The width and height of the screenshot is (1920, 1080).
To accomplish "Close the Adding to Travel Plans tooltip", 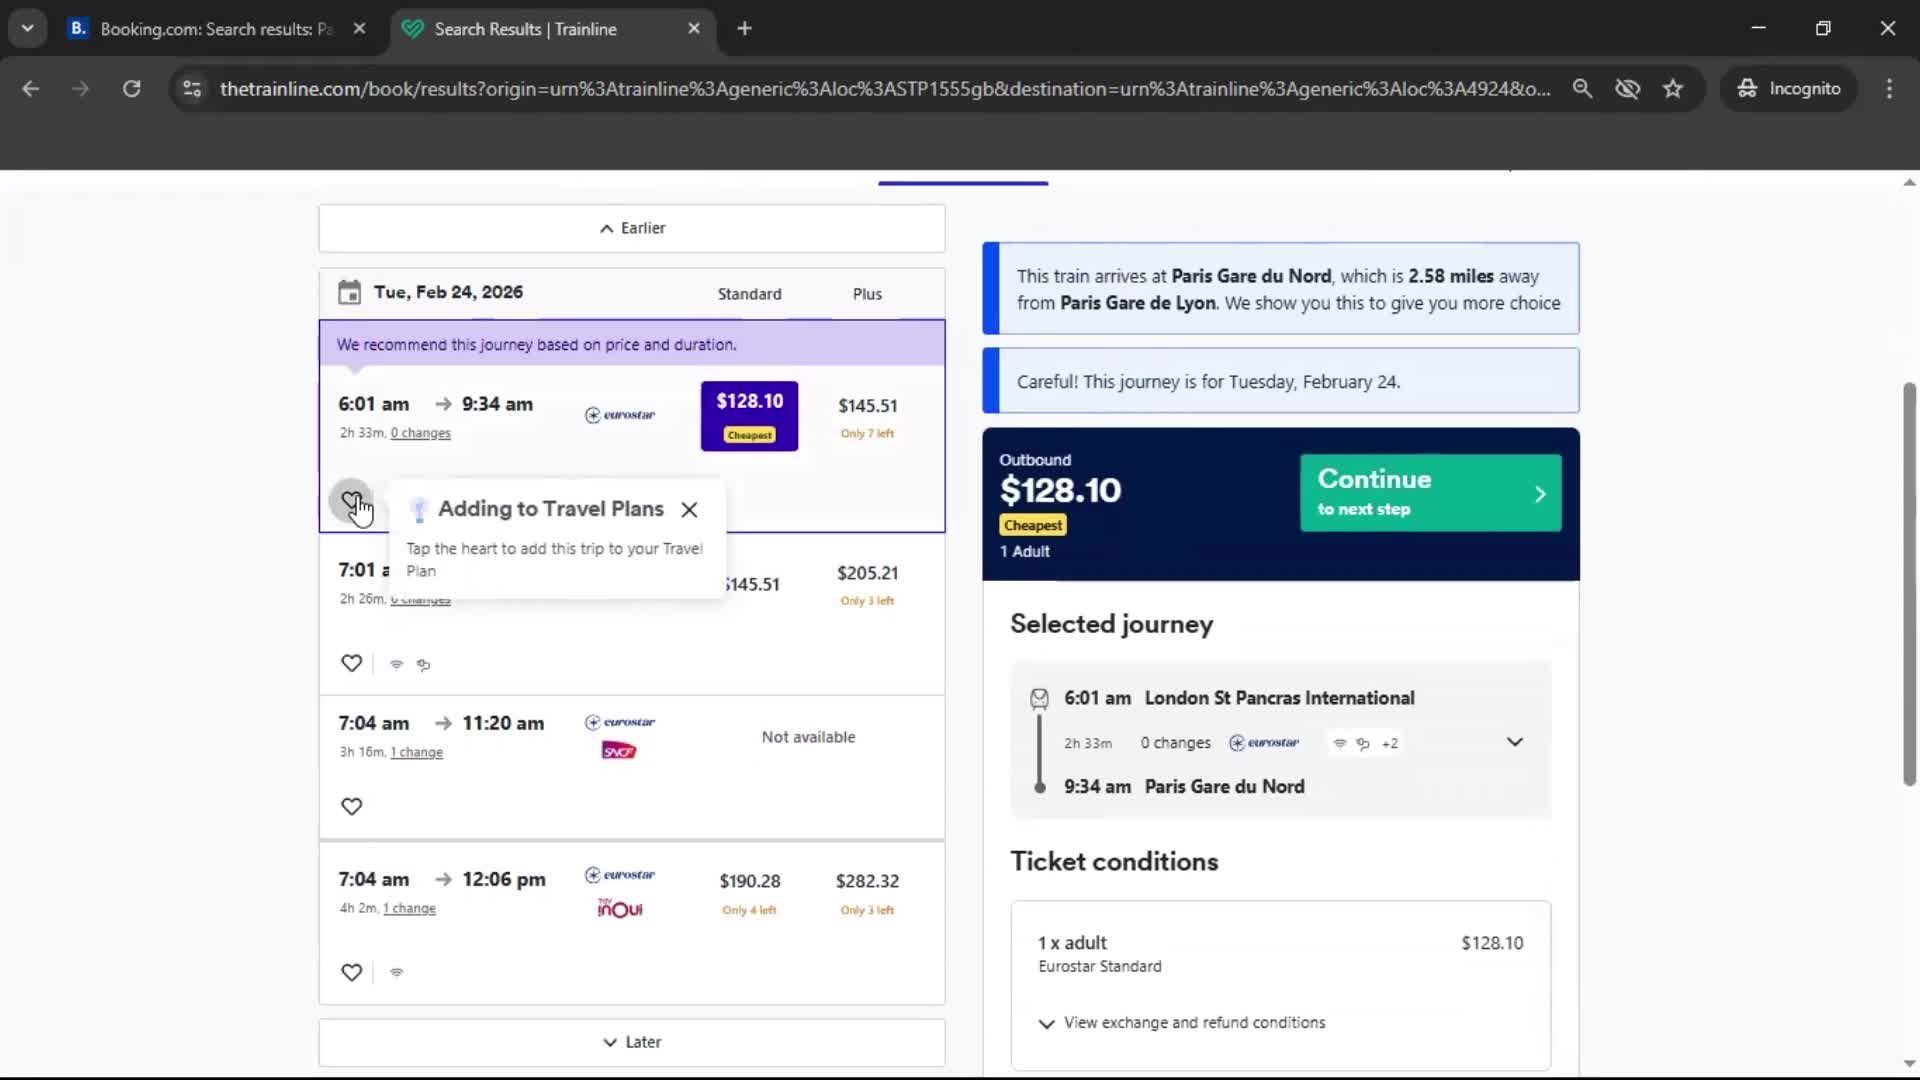I will pos(689,510).
